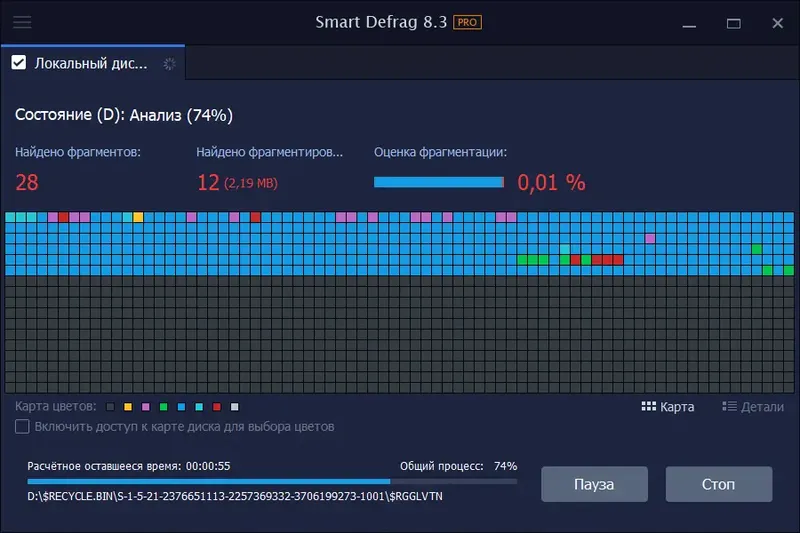This screenshot has height=533, width=800.
Task: Click the Пауза button
Action: (x=594, y=484)
